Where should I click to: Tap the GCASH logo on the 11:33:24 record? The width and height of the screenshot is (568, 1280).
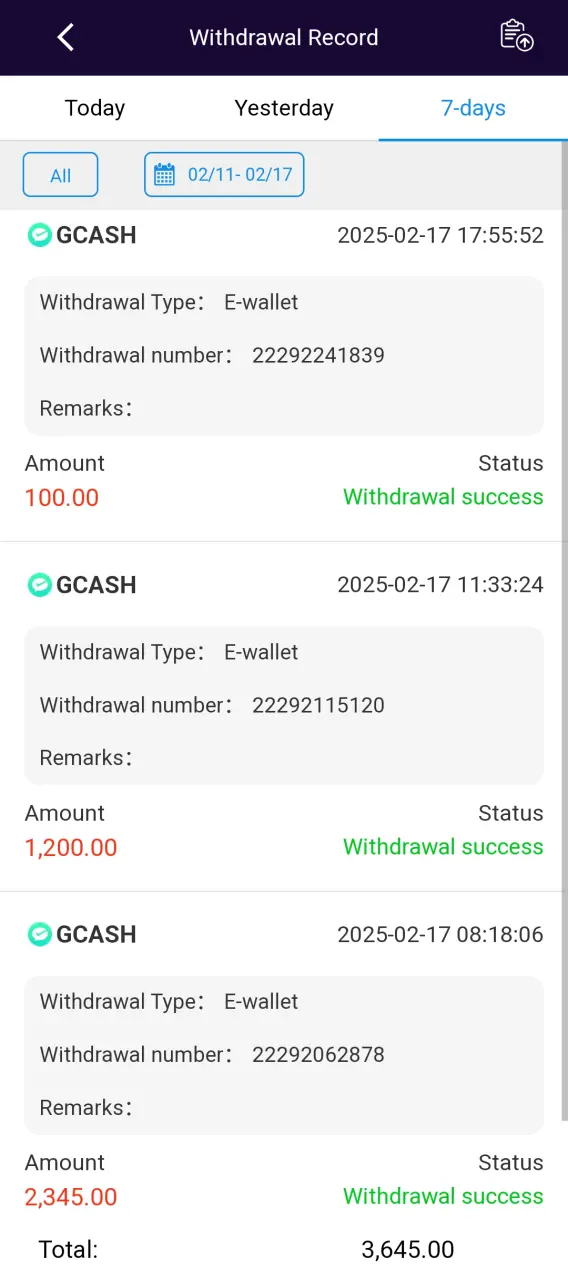[40, 585]
